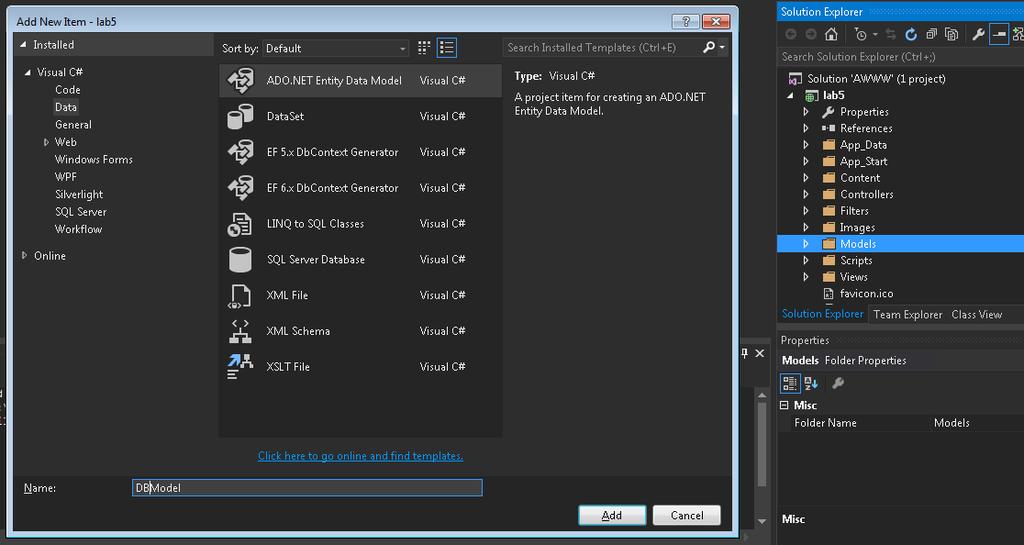Select Views folder in Solution Explorer
The width and height of the screenshot is (1024, 545).
(854, 277)
